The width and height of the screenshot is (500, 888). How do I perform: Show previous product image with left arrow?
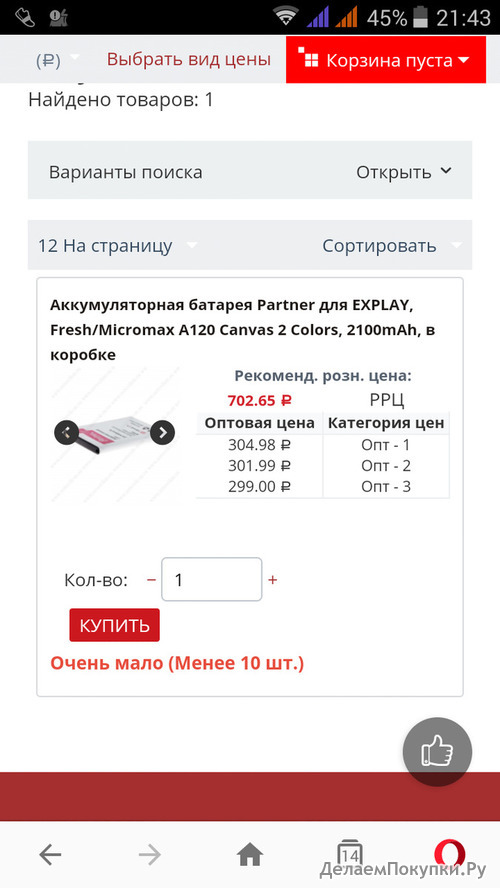pyautogui.click(x=66, y=433)
